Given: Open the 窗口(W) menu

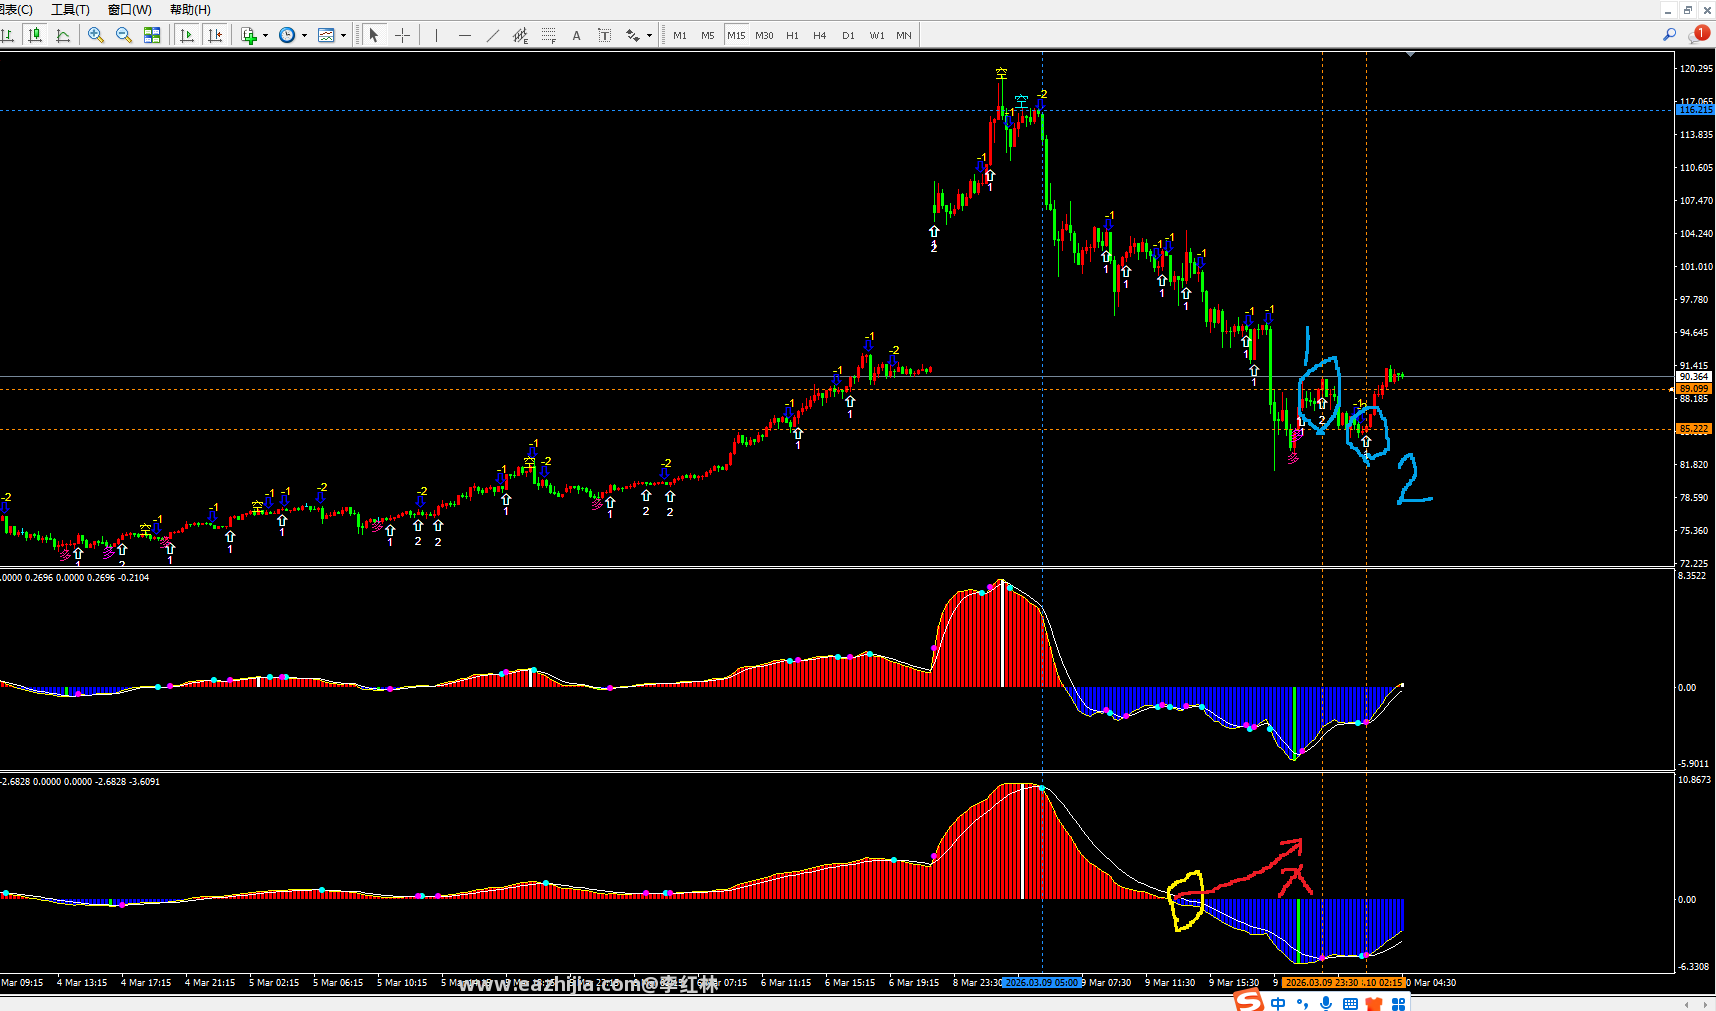Looking at the screenshot, I should click(x=130, y=9).
